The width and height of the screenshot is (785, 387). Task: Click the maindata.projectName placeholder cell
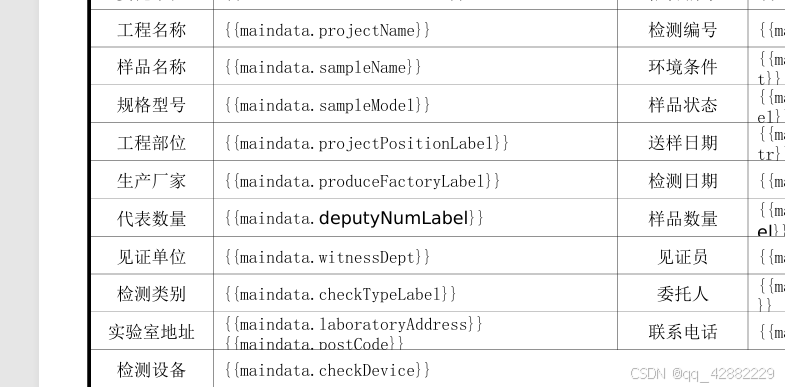tap(416, 29)
